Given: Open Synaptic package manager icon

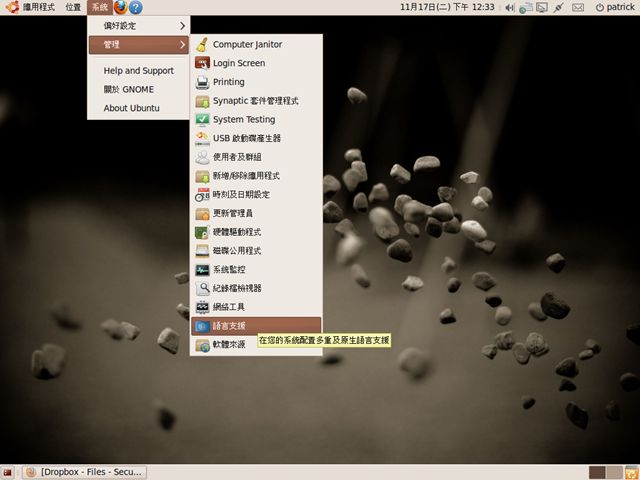Looking at the screenshot, I should 202,101.
